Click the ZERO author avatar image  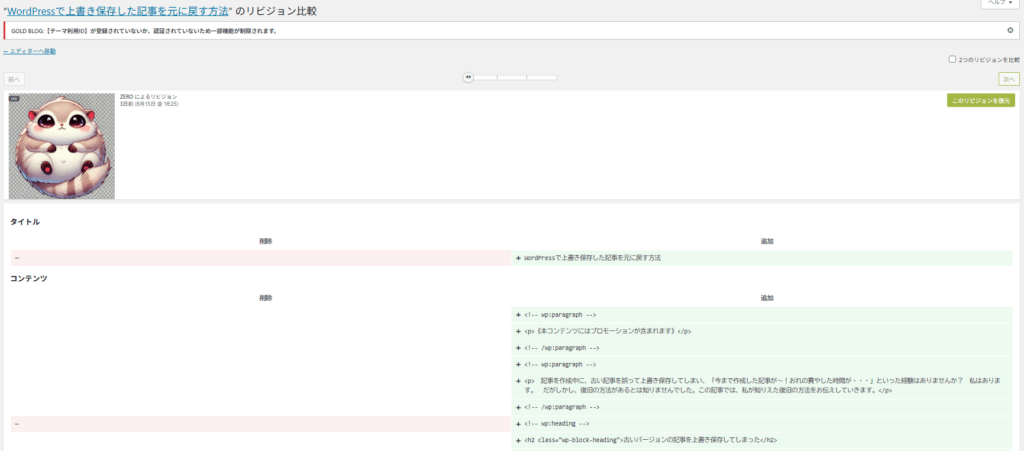coord(62,146)
